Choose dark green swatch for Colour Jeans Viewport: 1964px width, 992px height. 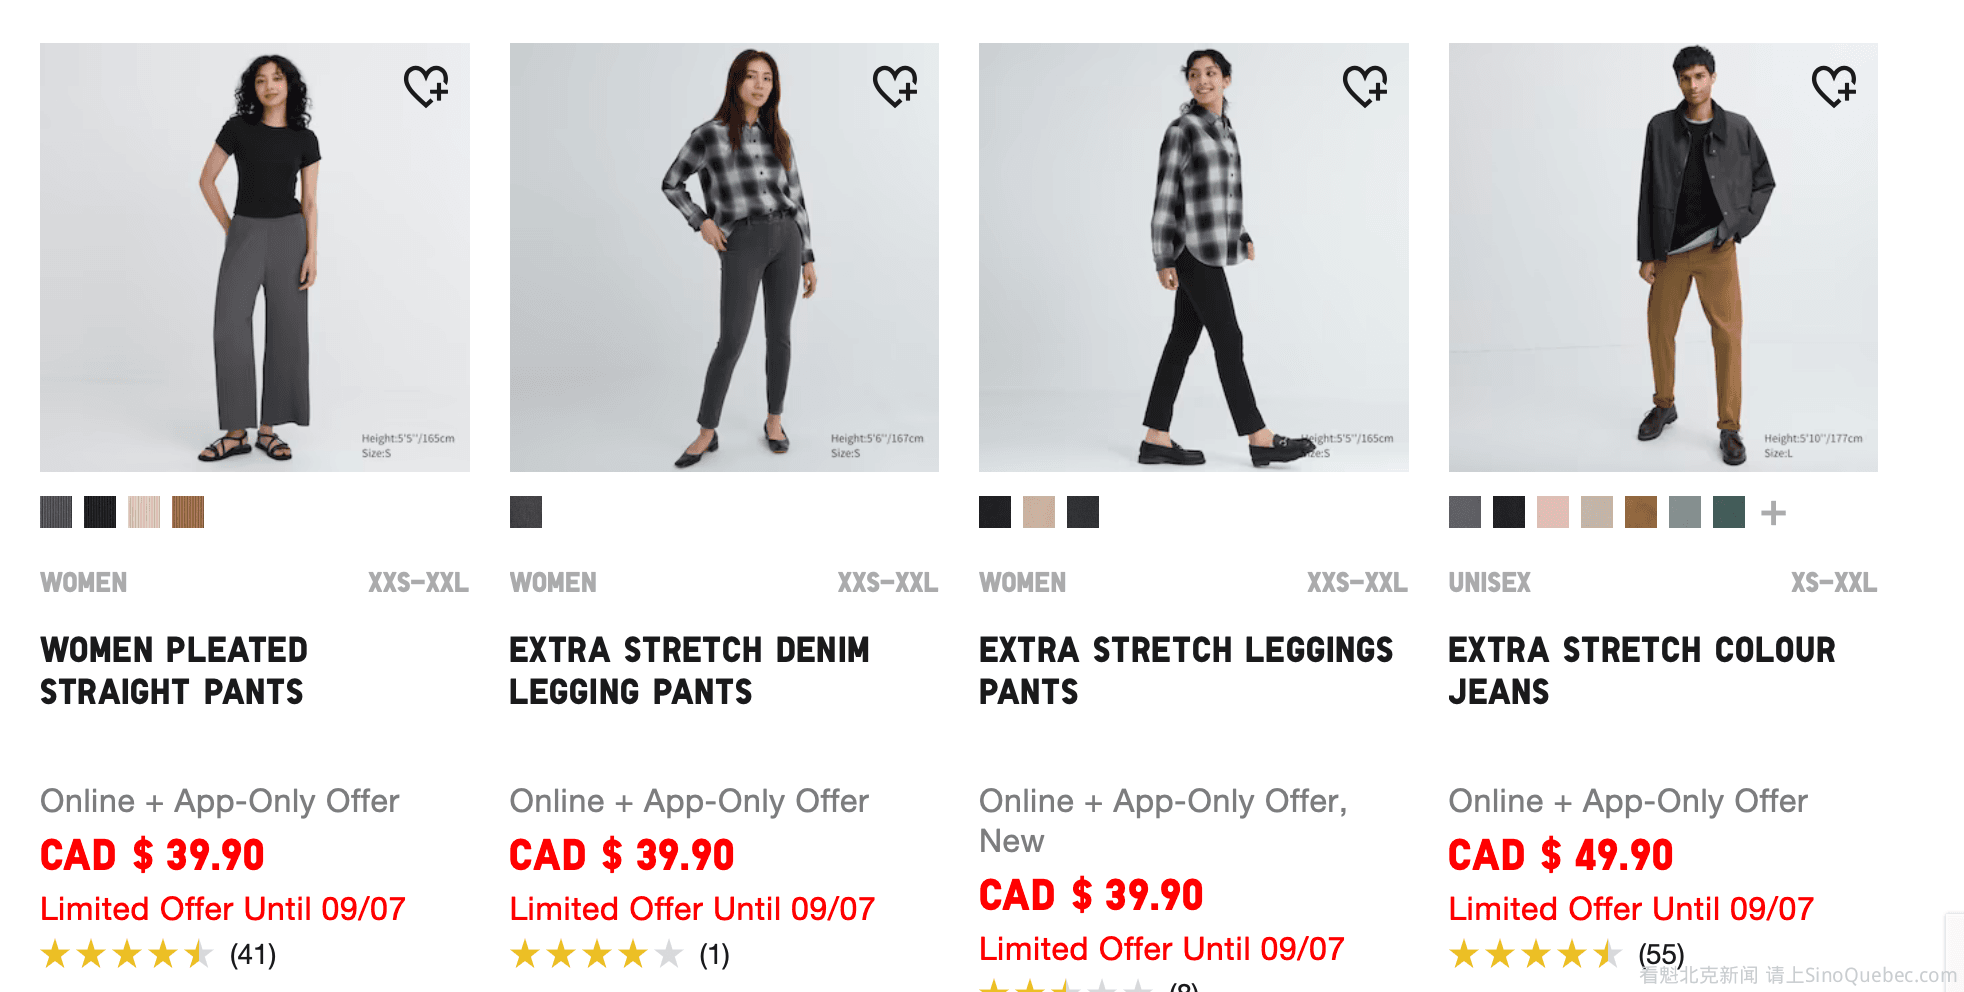tap(1729, 512)
